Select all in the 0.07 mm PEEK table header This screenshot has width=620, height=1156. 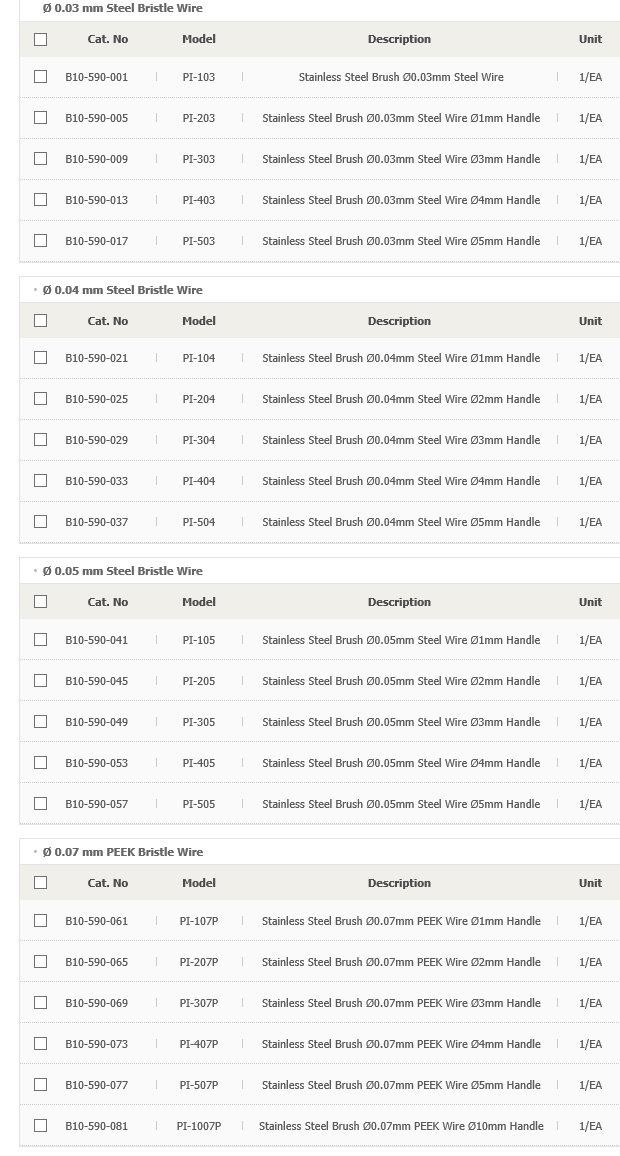coord(41,882)
